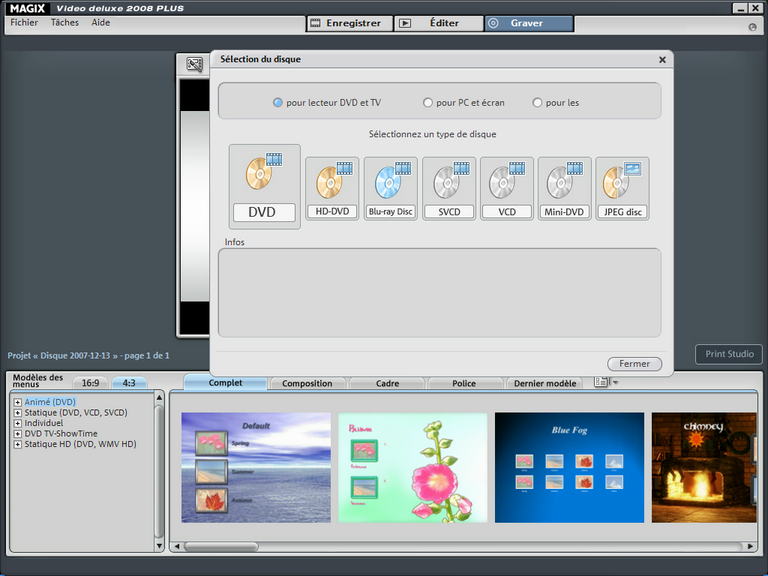
Task: Expand the DVD TV-ShowTime node
Action: pyautogui.click(x=18, y=434)
